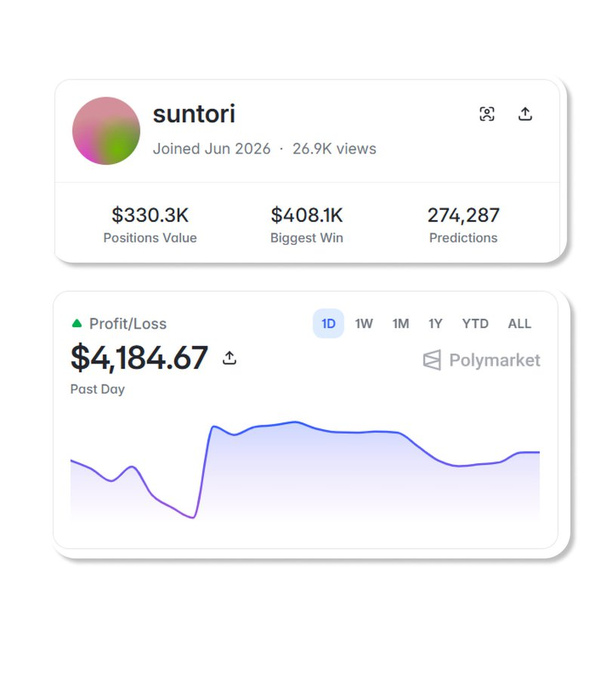Click the Polymarket logo icon
595x680 pixels.
coord(432,360)
